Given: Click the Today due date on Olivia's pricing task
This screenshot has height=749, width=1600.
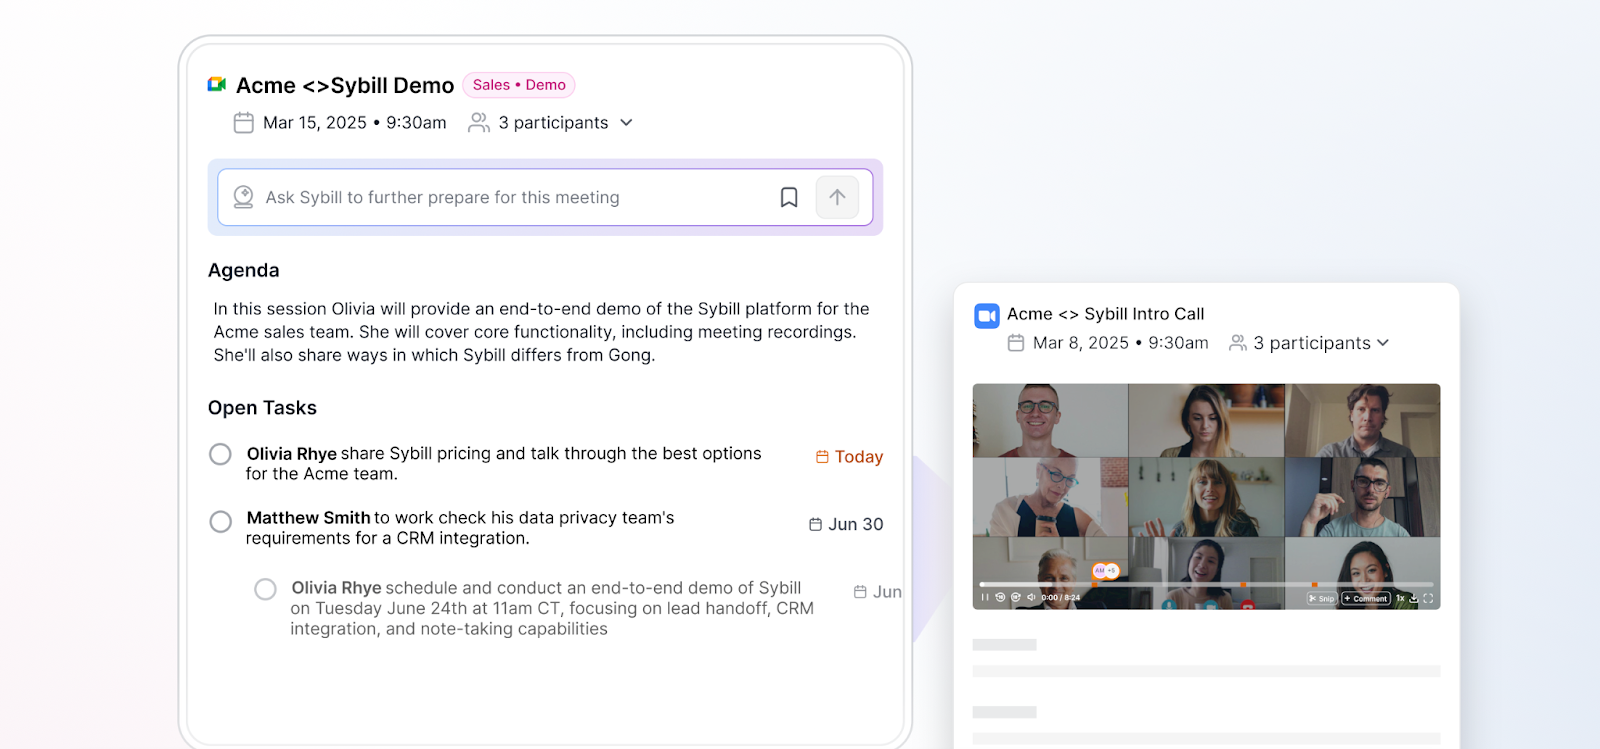Looking at the screenshot, I should point(849,457).
